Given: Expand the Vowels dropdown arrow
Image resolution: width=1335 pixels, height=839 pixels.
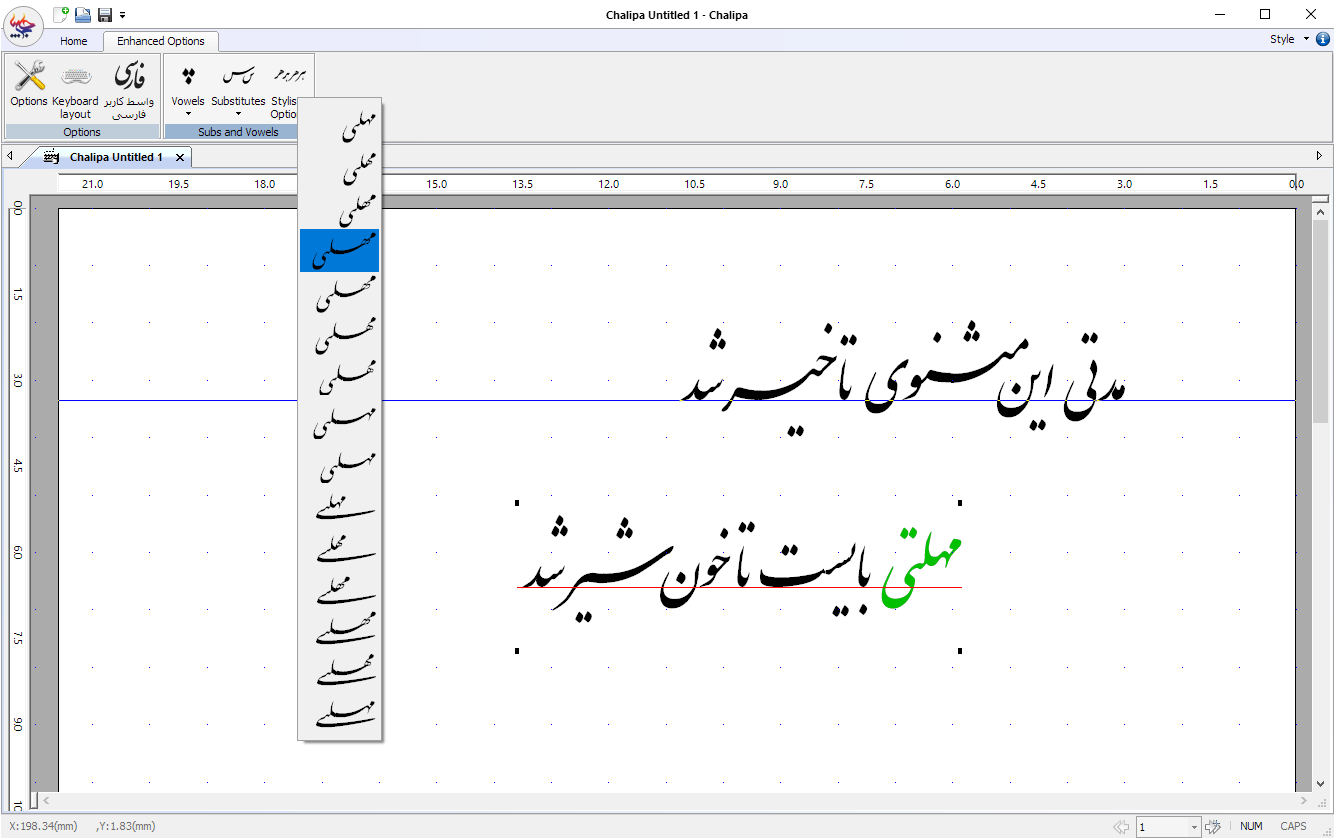Looking at the screenshot, I should (x=187, y=115).
